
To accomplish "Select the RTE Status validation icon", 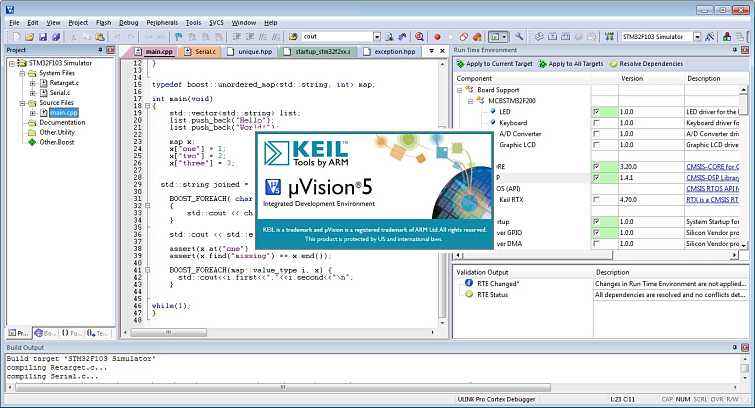I will (468, 295).
